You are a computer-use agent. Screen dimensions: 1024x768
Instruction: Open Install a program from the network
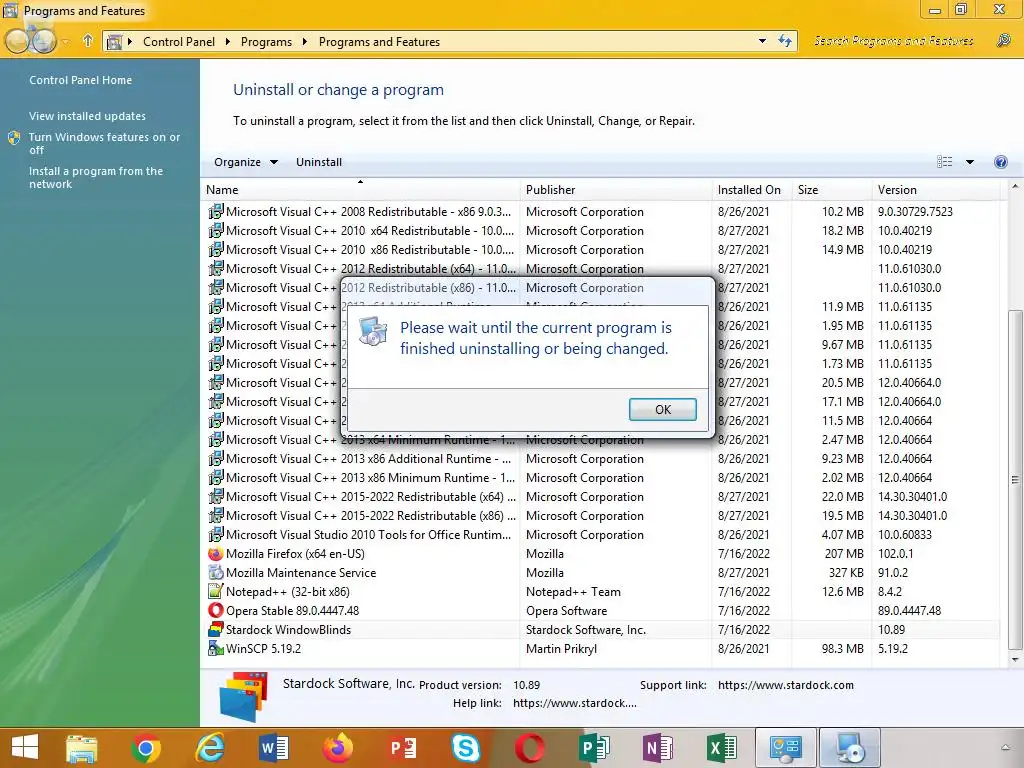click(x=96, y=177)
